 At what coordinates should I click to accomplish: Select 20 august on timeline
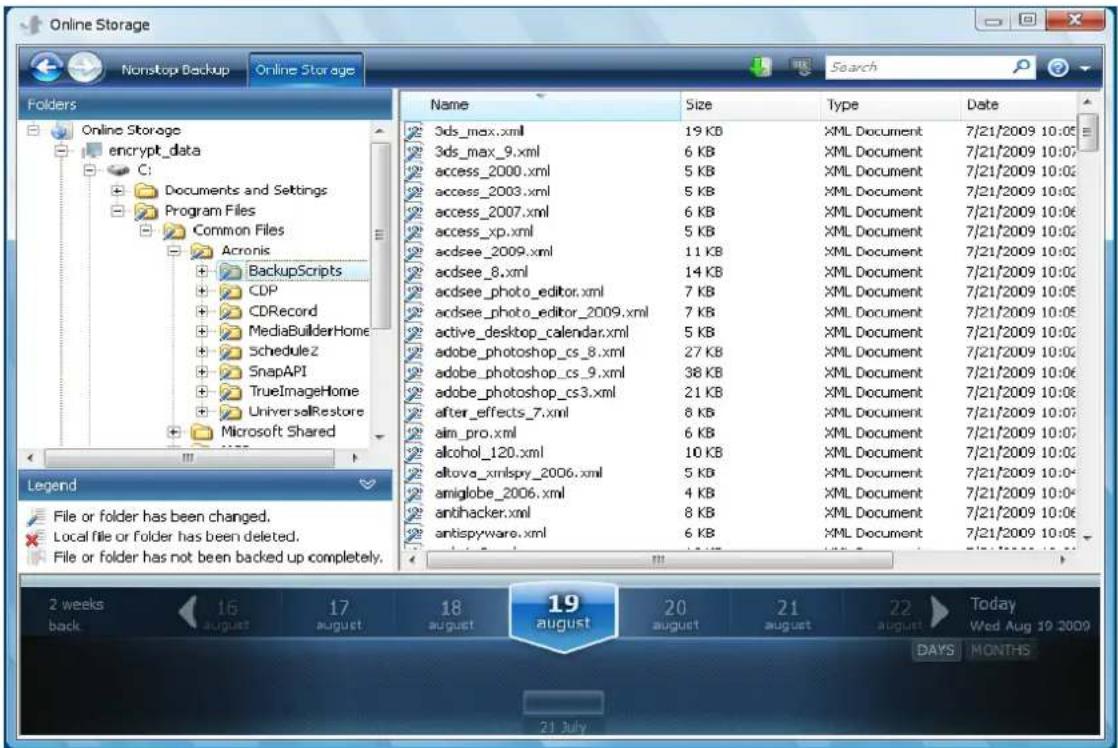[x=675, y=615]
